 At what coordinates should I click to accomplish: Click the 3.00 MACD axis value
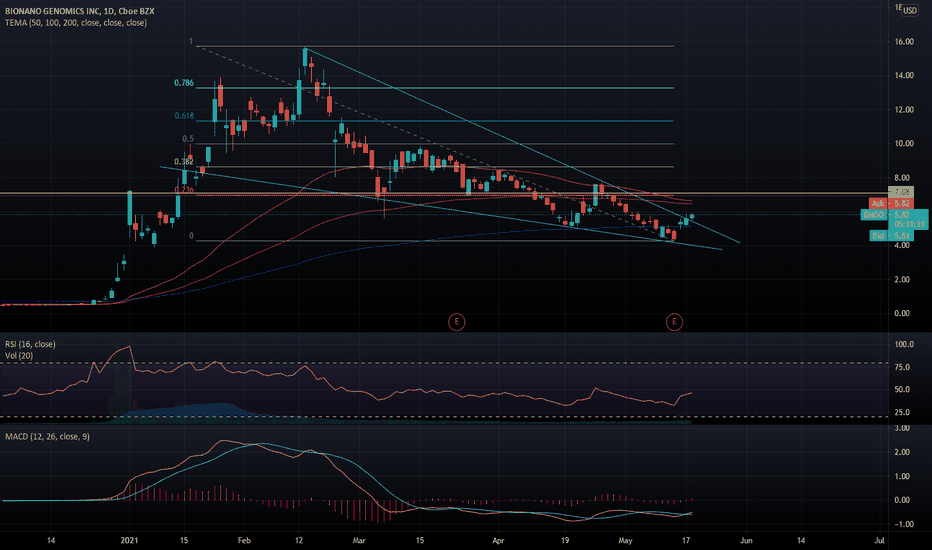902,428
